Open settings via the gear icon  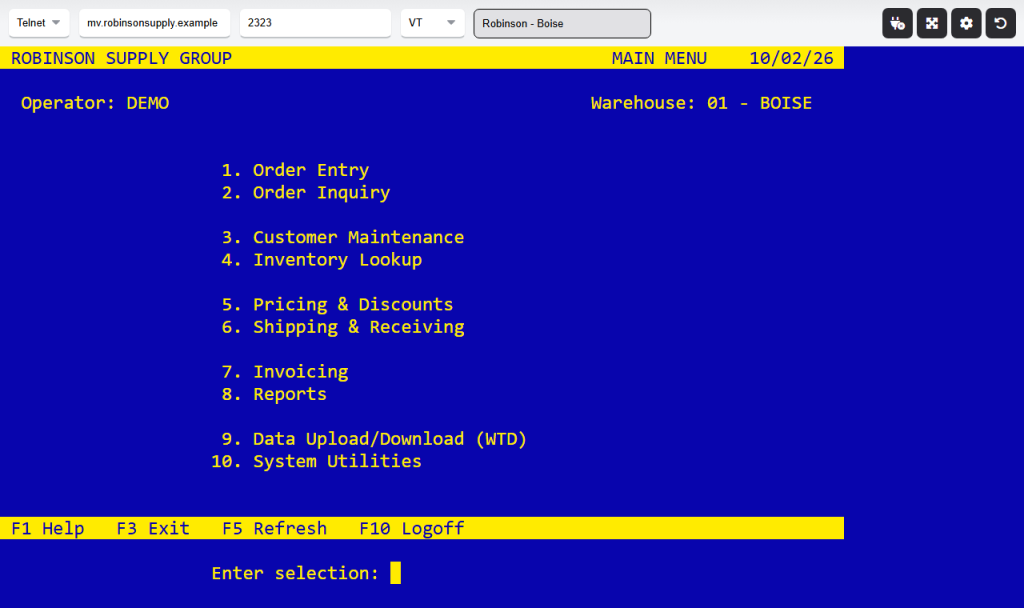click(966, 24)
